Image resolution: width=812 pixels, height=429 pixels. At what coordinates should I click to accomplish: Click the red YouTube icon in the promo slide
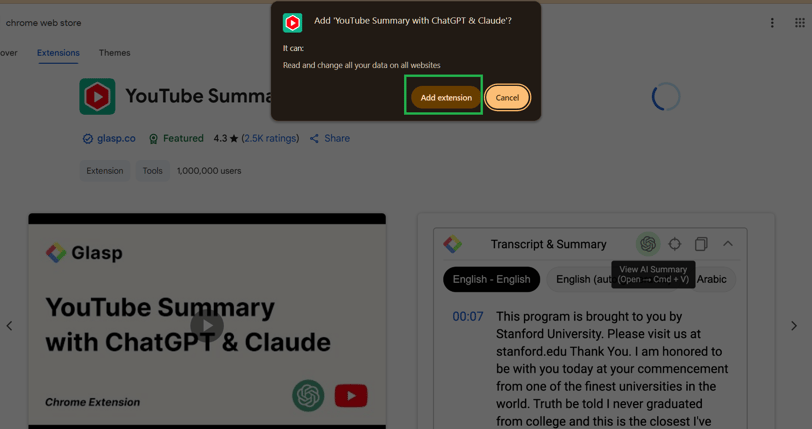pyautogui.click(x=351, y=396)
